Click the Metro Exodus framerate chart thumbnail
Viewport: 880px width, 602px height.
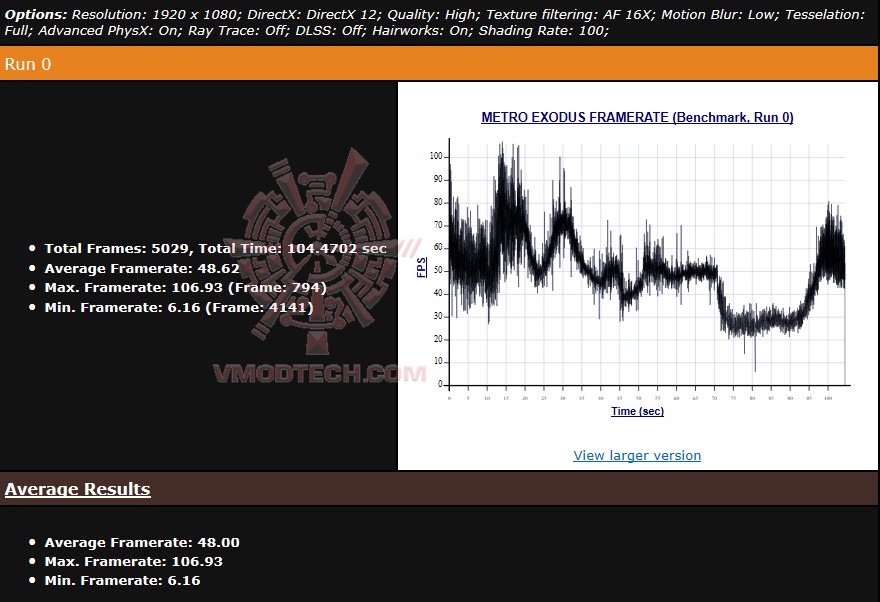[637, 264]
